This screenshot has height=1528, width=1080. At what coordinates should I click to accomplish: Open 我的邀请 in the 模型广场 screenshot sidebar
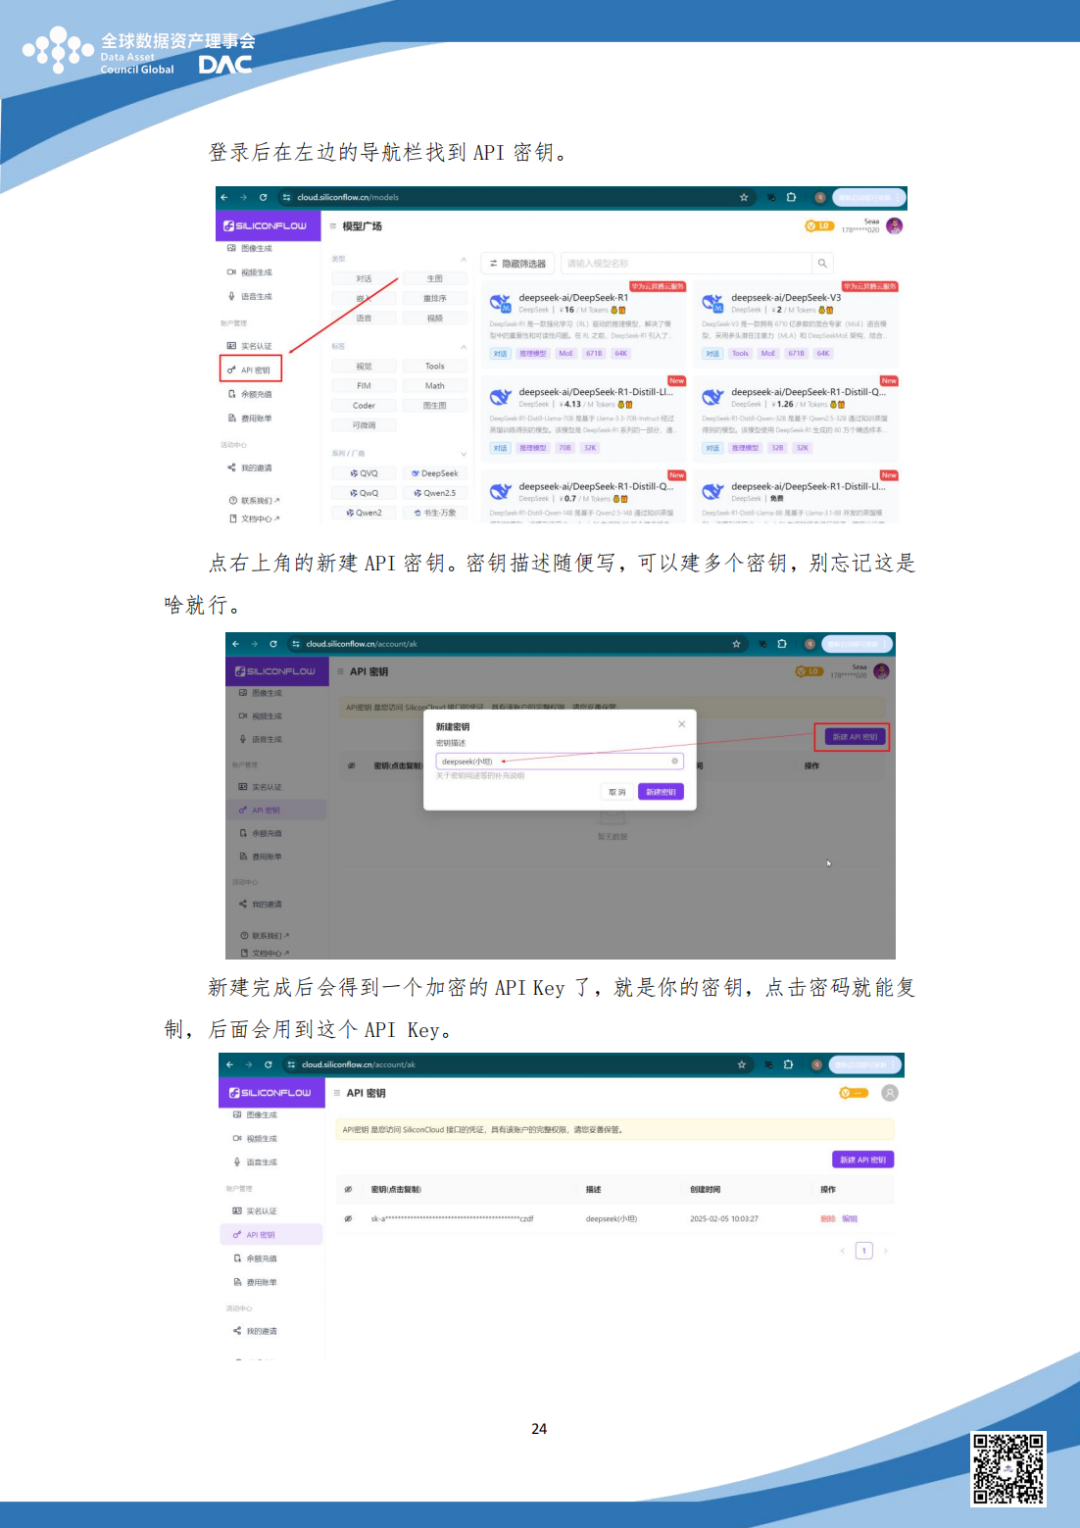250,467
